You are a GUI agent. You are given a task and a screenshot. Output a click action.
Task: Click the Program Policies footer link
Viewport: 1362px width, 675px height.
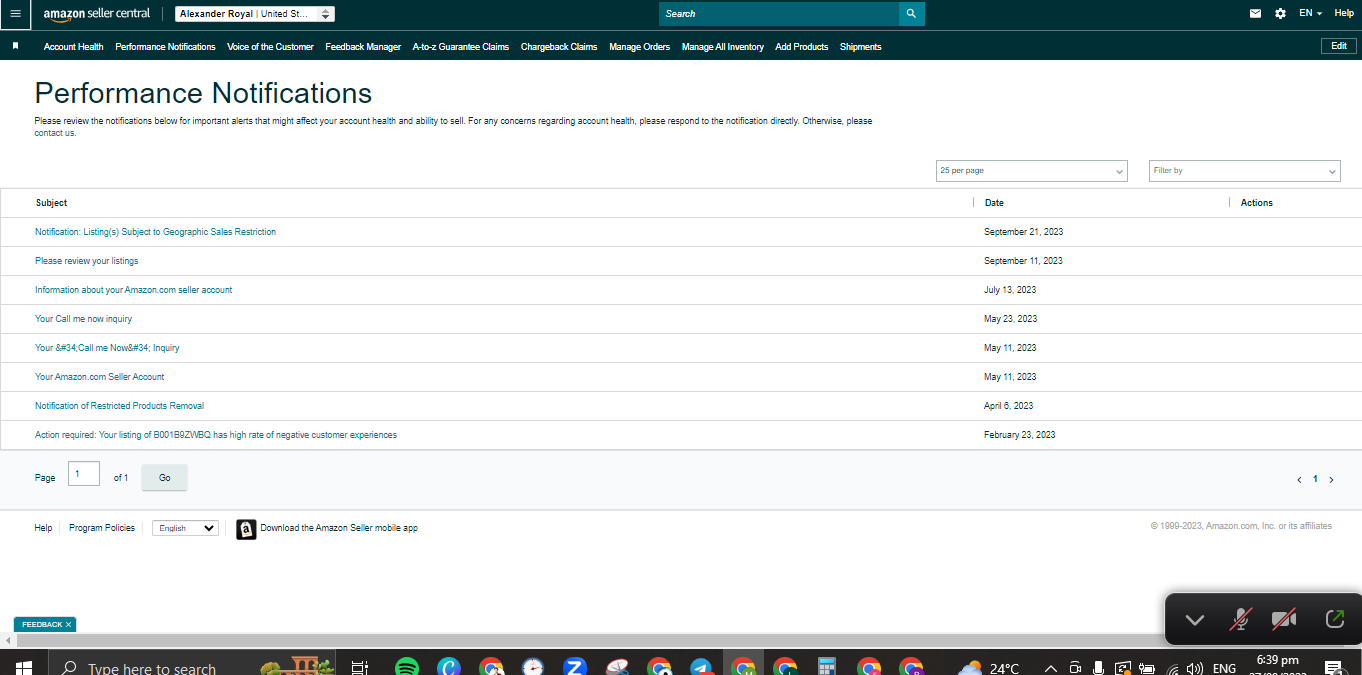tap(102, 528)
